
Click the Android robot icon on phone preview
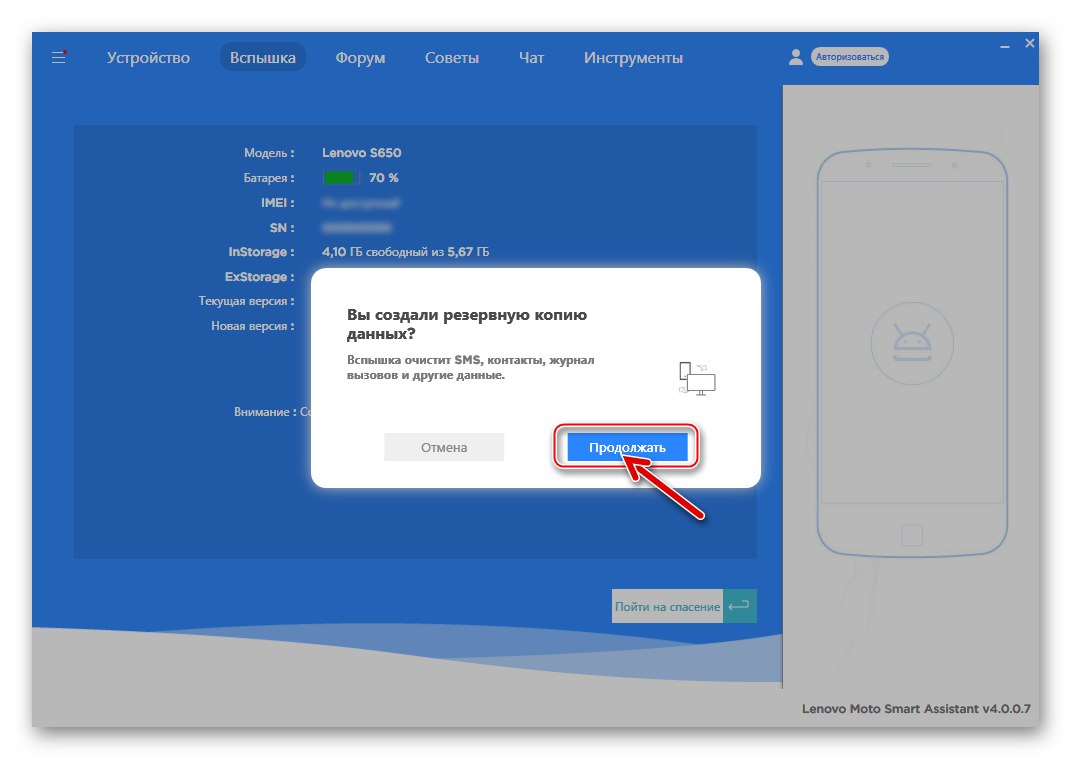(912, 343)
